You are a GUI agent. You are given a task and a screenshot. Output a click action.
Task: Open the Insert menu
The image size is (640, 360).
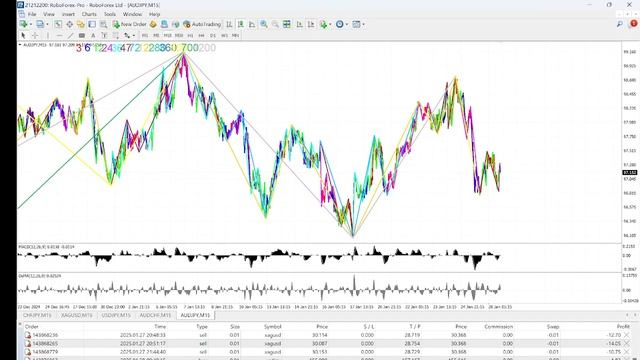tap(68, 14)
